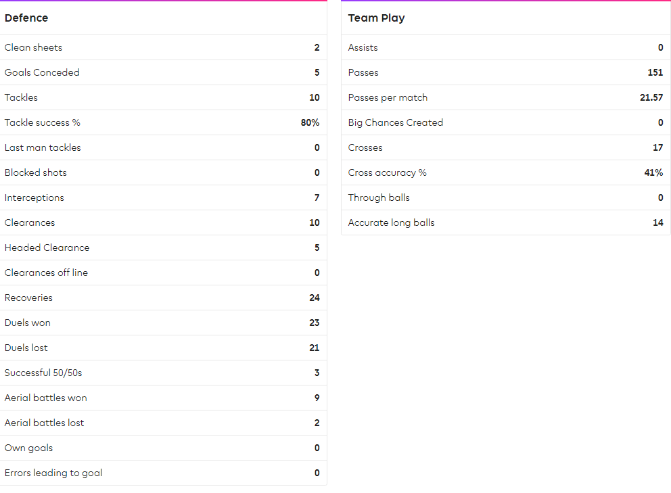The image size is (671, 493).
Task: Select the Headed Clearance row
Action: point(162,248)
